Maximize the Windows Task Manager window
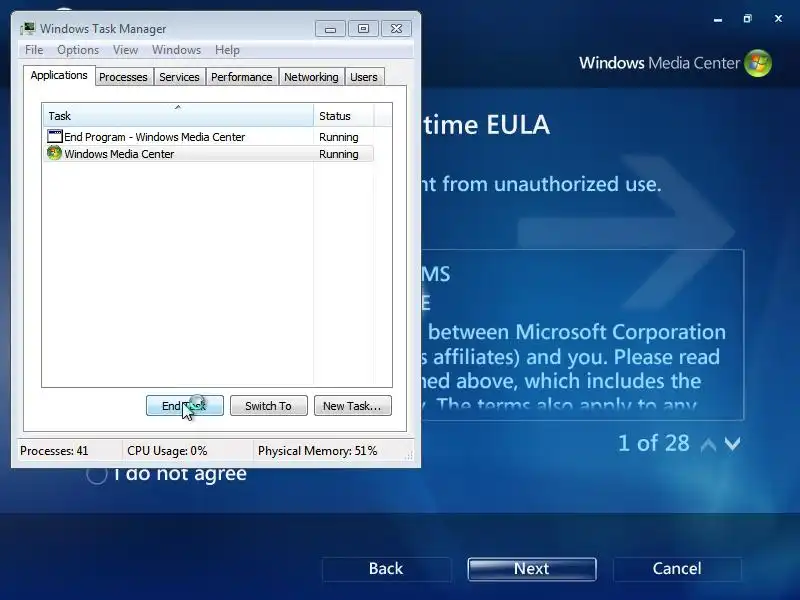 (x=363, y=29)
